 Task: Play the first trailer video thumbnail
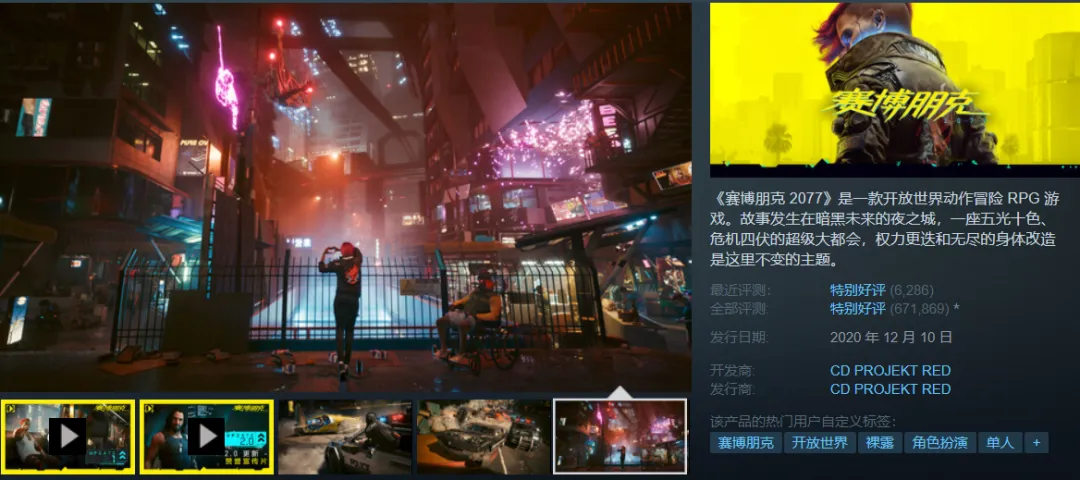click(x=67, y=437)
